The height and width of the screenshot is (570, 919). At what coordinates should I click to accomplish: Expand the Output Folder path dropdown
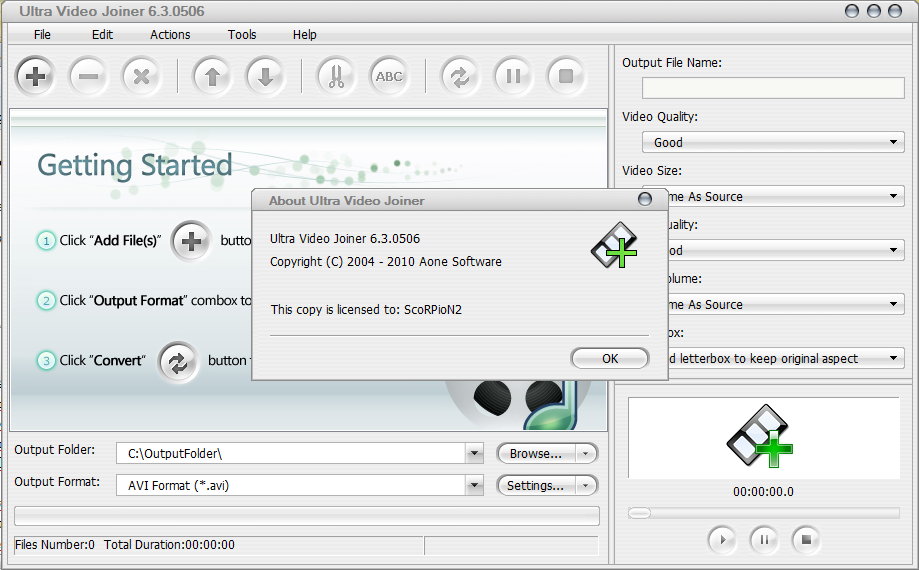(474, 453)
